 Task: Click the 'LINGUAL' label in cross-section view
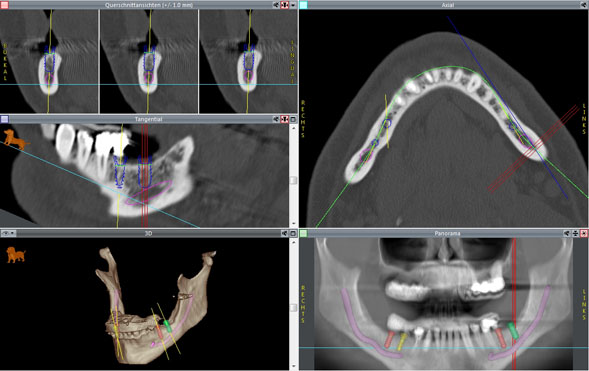tap(293, 62)
